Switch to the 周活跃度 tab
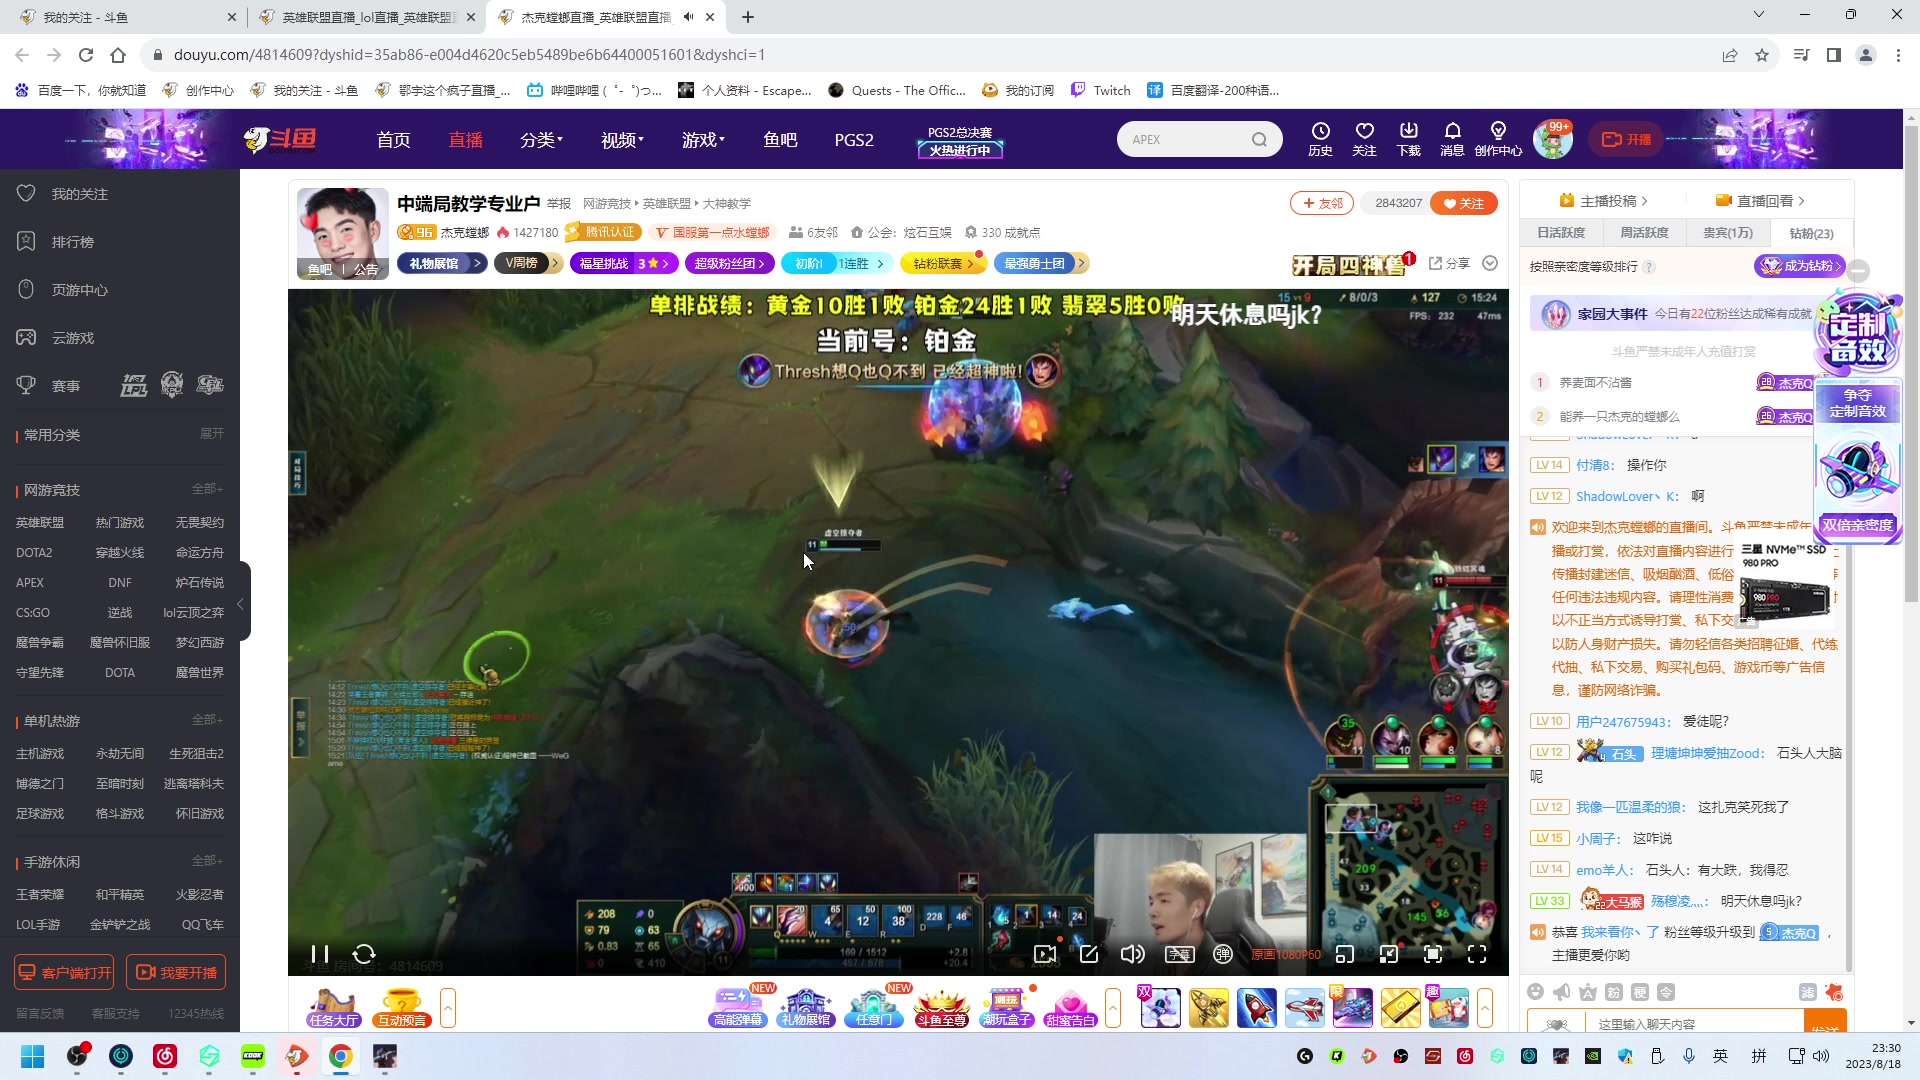The height and width of the screenshot is (1080, 1920). tap(1644, 233)
